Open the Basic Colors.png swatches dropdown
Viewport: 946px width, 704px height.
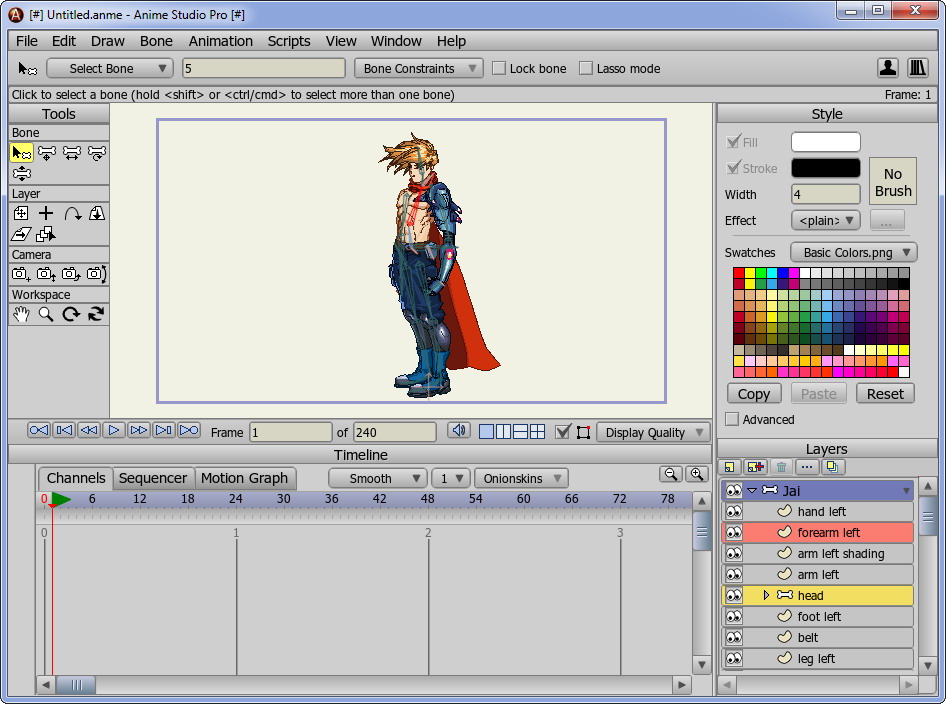click(x=854, y=252)
